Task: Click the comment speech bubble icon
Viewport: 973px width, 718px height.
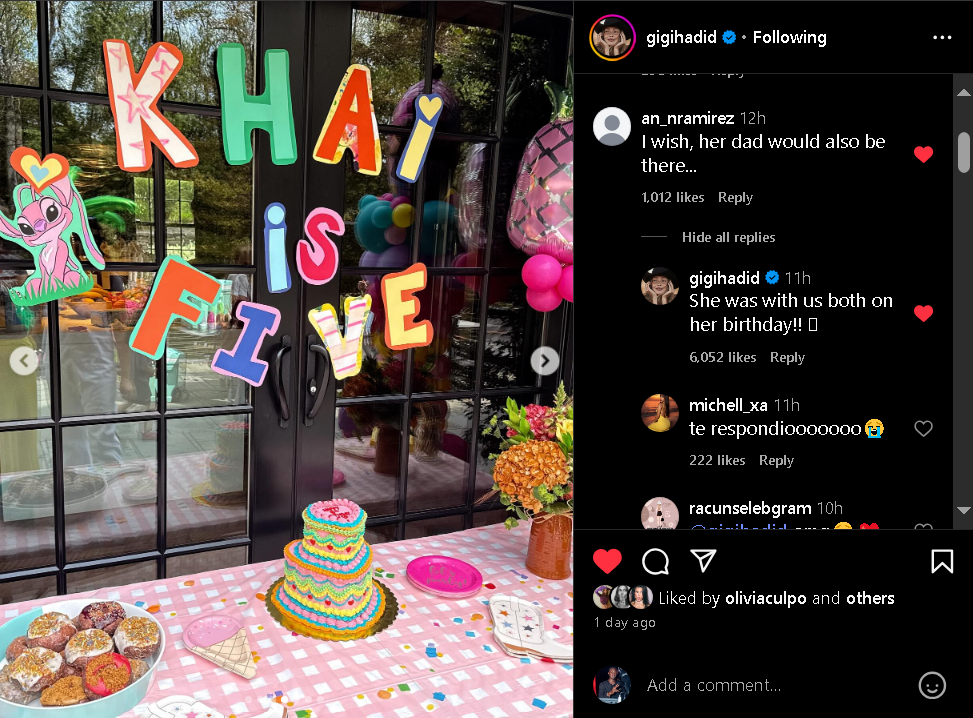Action: coord(655,561)
